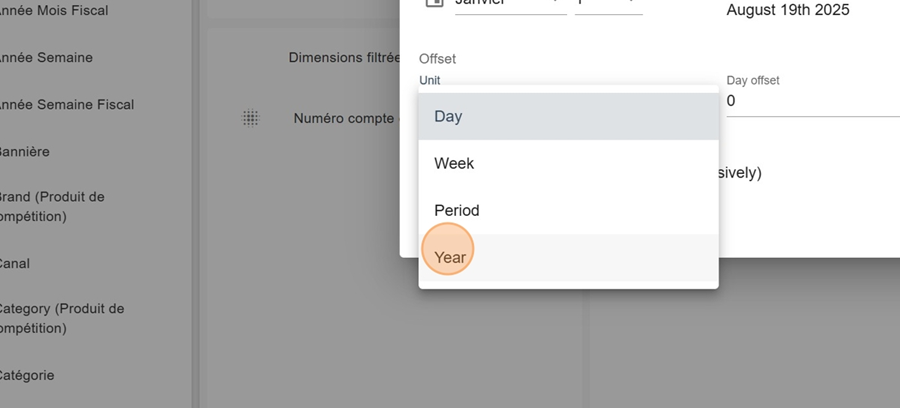Choose Catégorie in the dimension list

coord(26,375)
